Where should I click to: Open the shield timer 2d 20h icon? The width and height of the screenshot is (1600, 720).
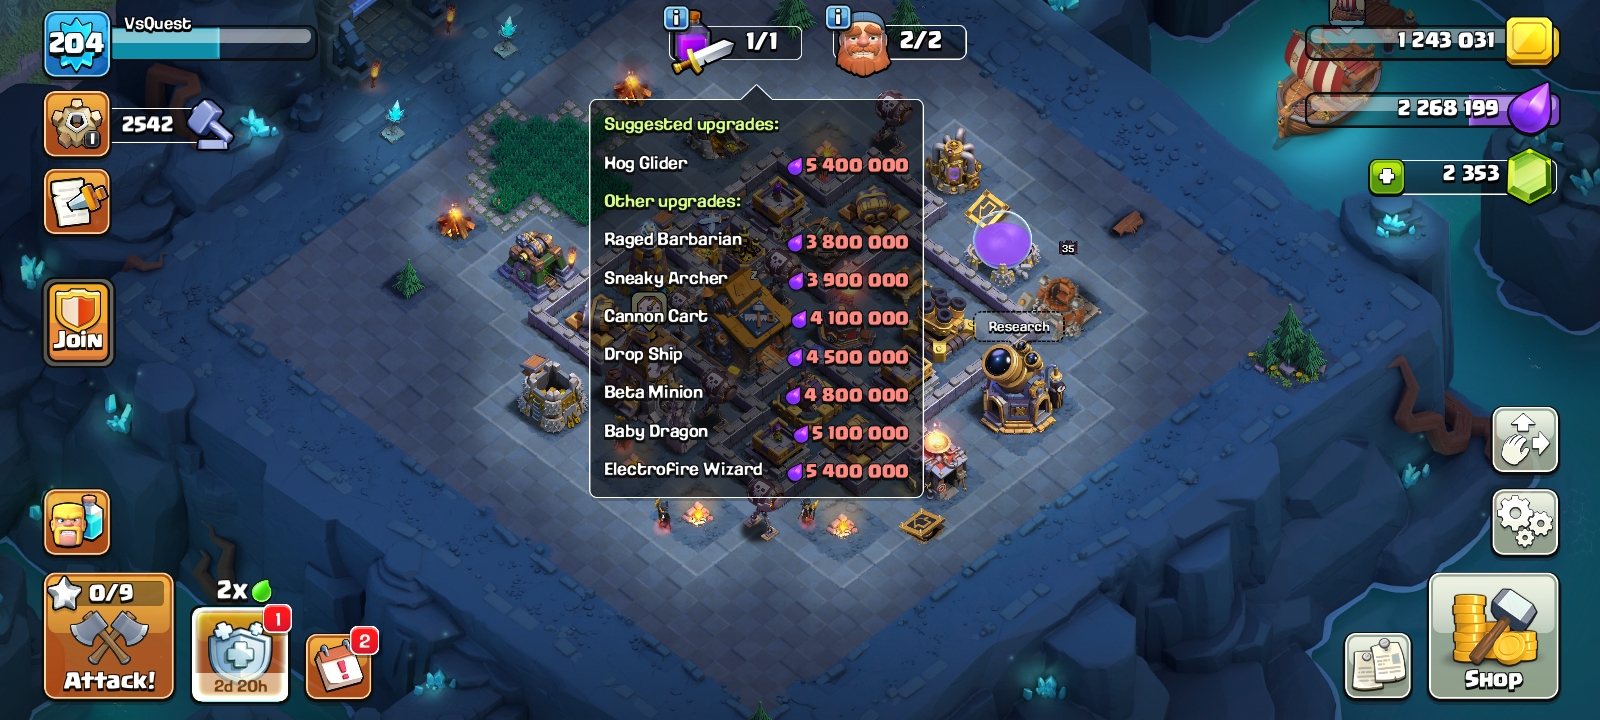(240, 654)
